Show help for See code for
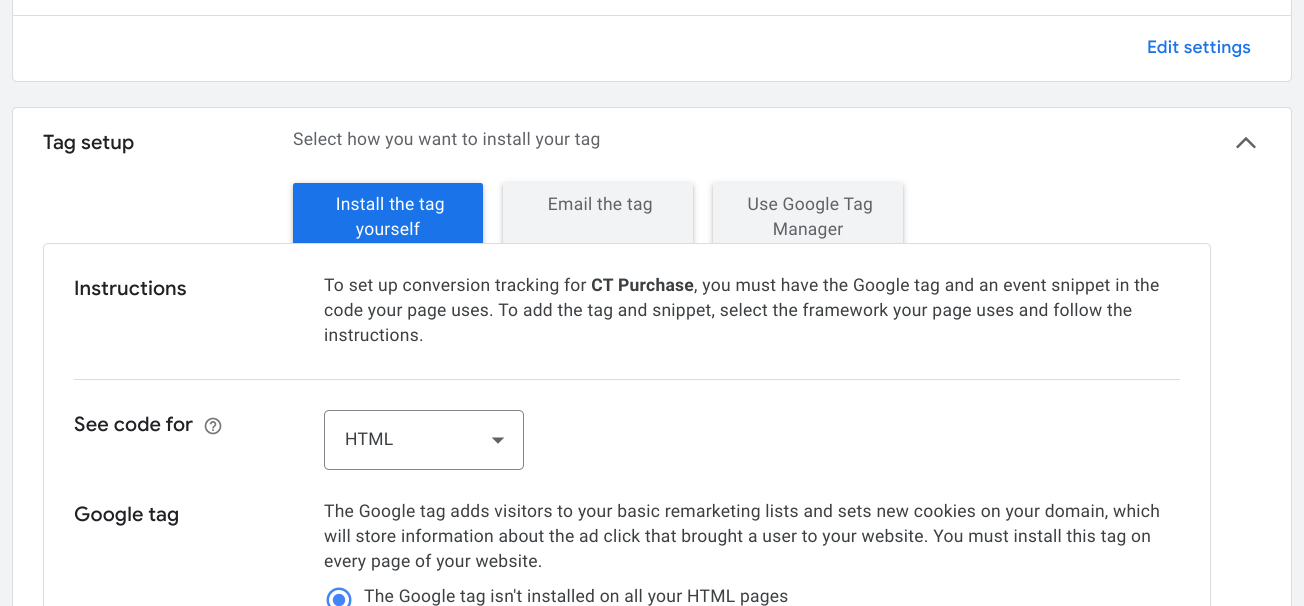The width and height of the screenshot is (1304, 606). coord(213,426)
